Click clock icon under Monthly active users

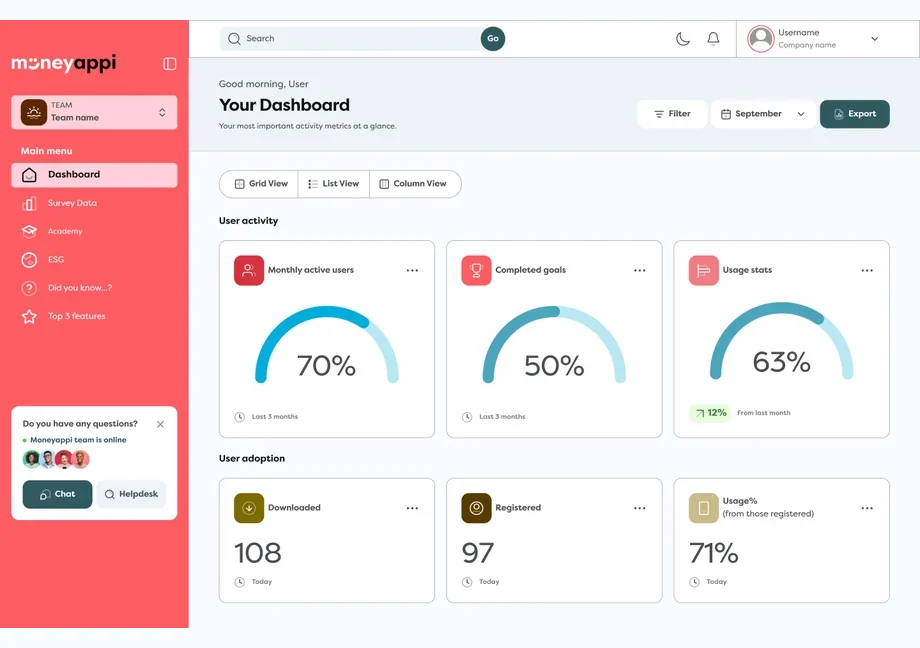(239, 417)
